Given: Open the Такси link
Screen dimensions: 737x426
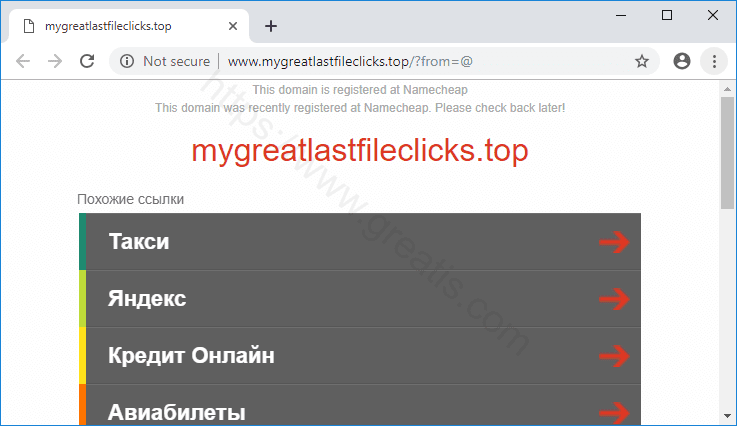Looking at the screenshot, I should click(360, 242).
